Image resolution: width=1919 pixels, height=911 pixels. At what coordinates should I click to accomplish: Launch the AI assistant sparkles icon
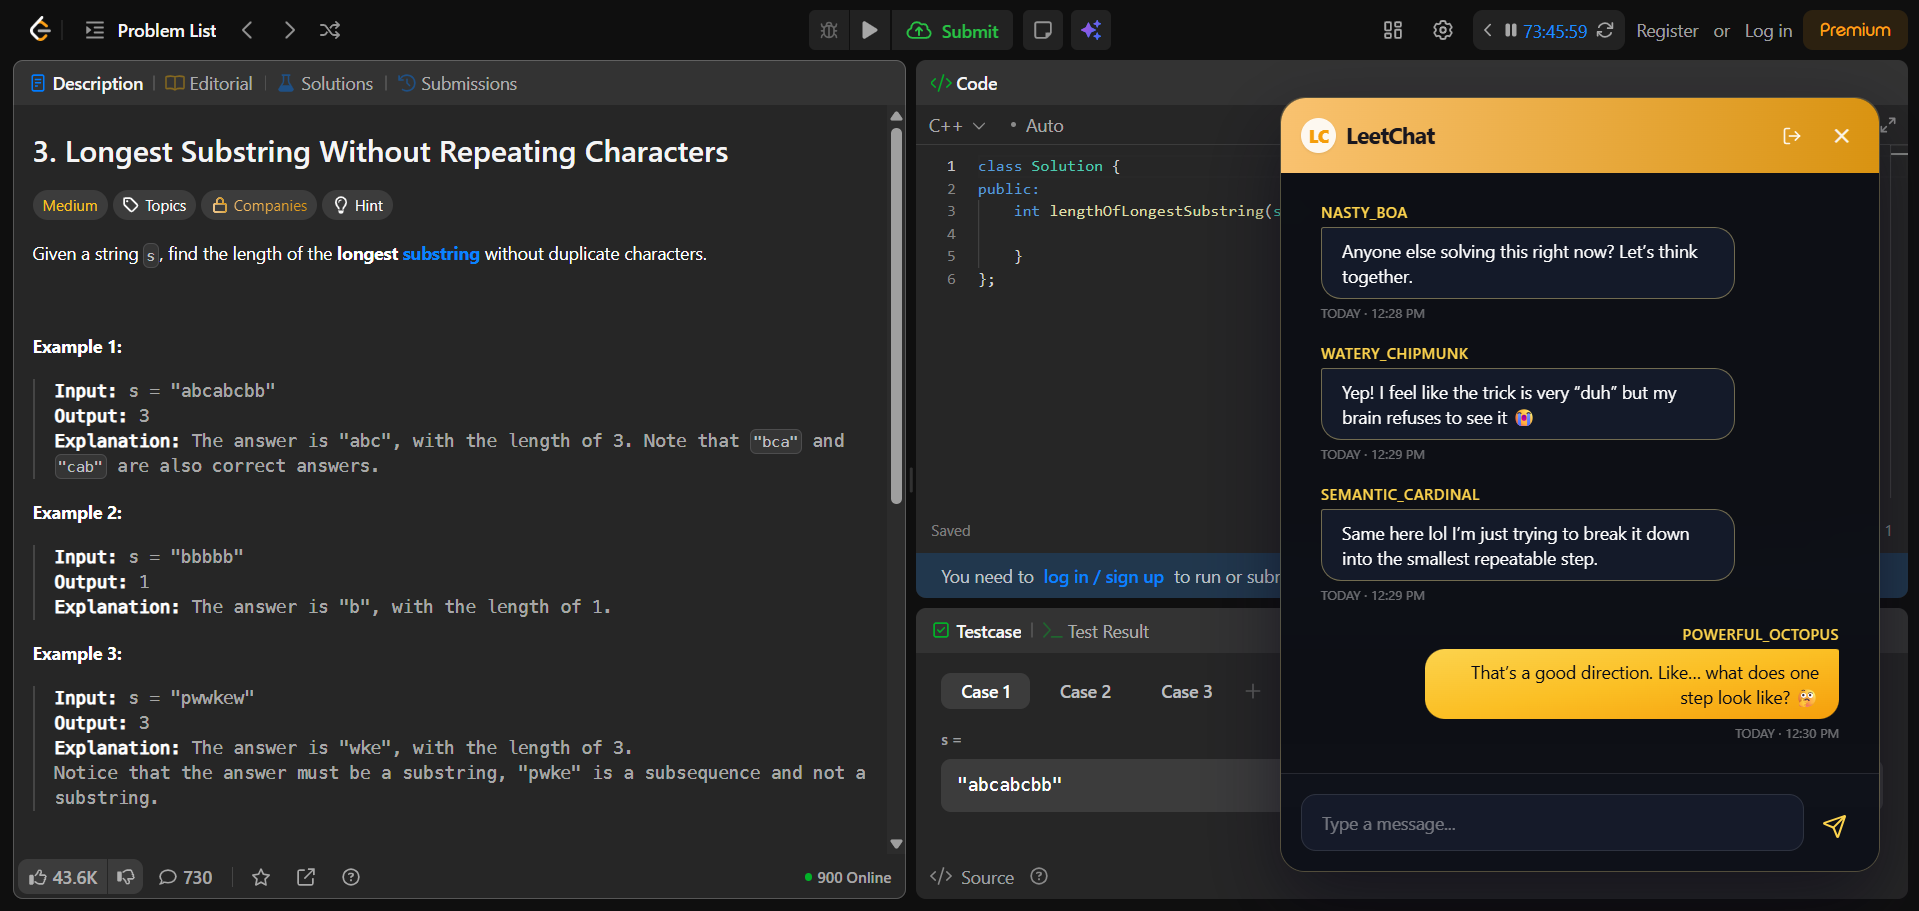pos(1091,30)
